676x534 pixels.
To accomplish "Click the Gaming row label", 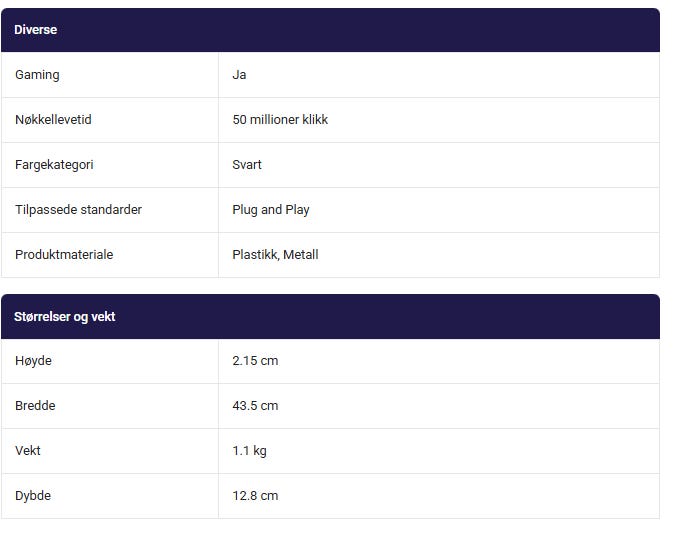I will click(37, 75).
